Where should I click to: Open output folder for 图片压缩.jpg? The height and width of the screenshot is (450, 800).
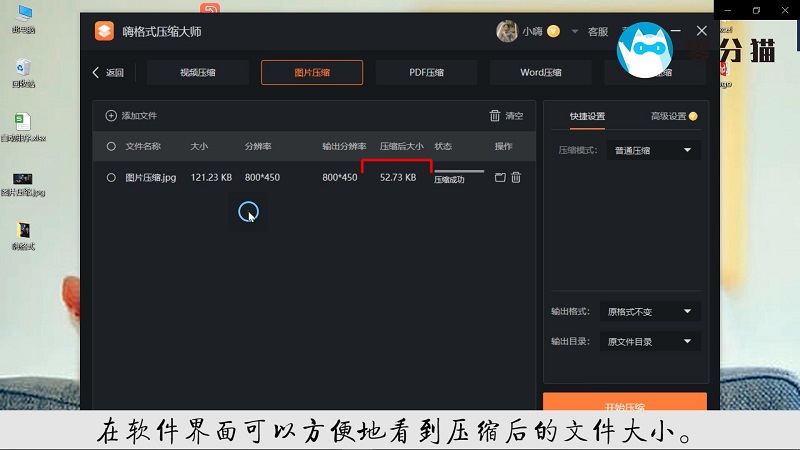coord(500,178)
